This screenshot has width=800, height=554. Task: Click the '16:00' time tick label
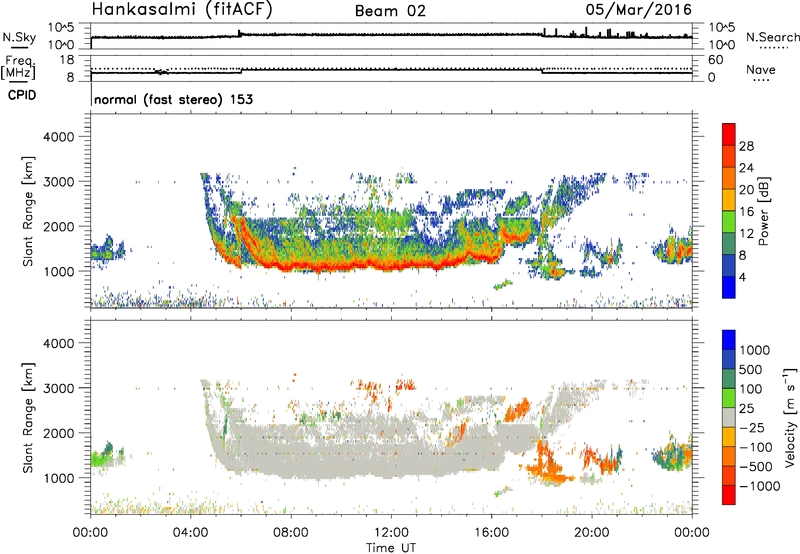pos(491,533)
